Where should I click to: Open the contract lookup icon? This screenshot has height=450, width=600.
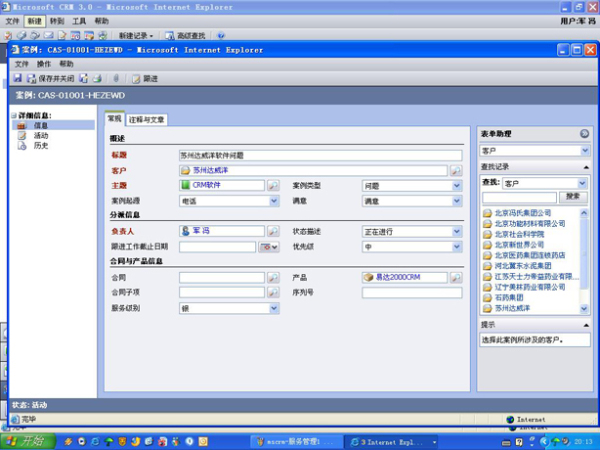click(x=273, y=277)
